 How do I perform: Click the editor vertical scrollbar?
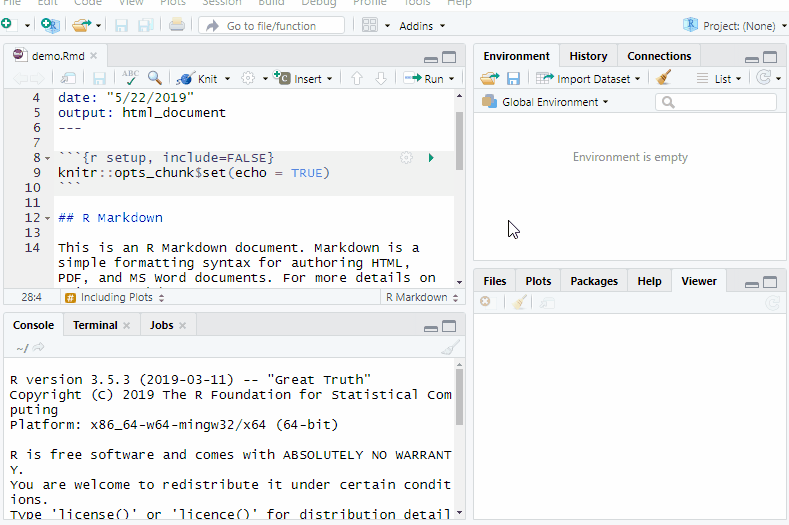pos(459,141)
